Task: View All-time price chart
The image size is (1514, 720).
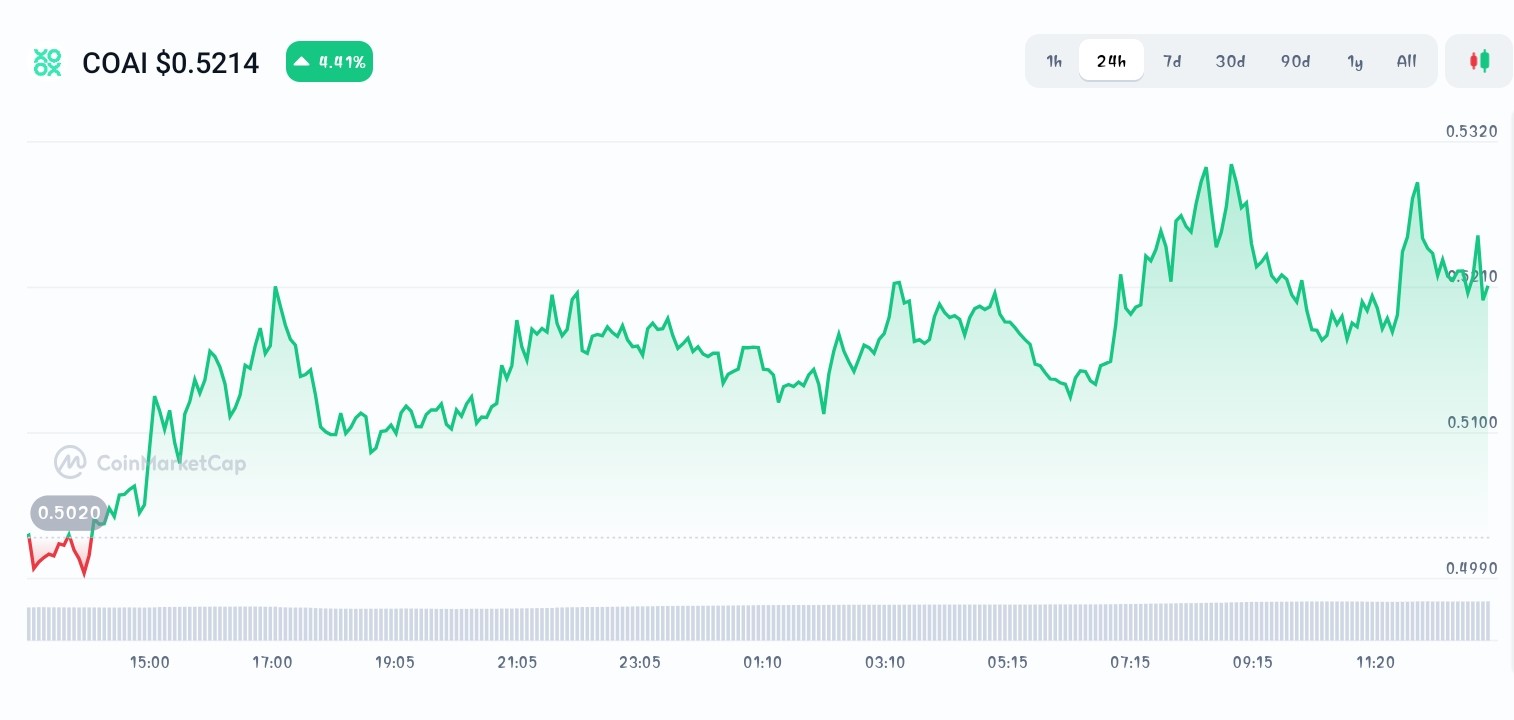Action: pos(1406,61)
